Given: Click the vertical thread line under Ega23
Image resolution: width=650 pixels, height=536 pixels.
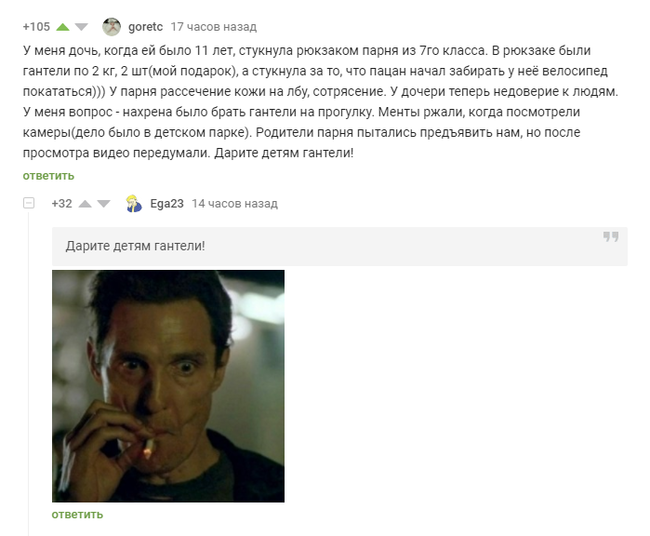Looking at the screenshot, I should 29,373.
